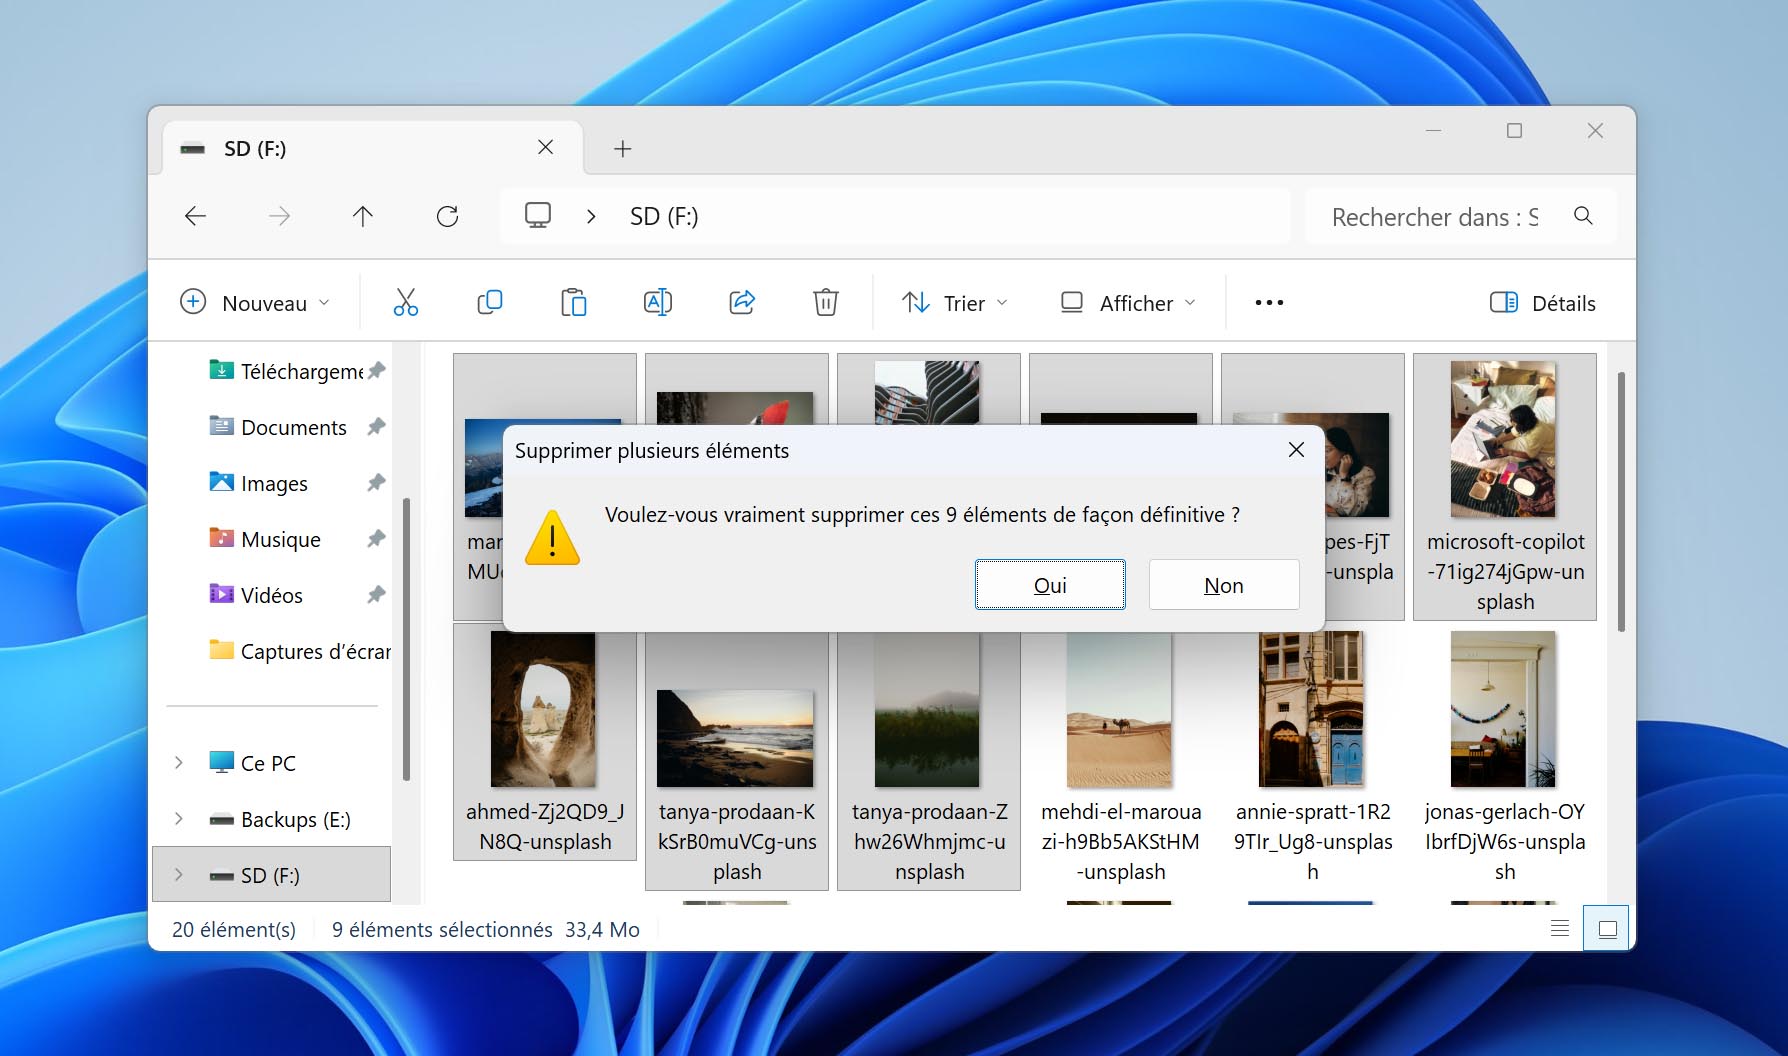Viewport: 1788px width, 1056px height.
Task: Unpin Vidéos using its pin icon
Action: (x=376, y=595)
